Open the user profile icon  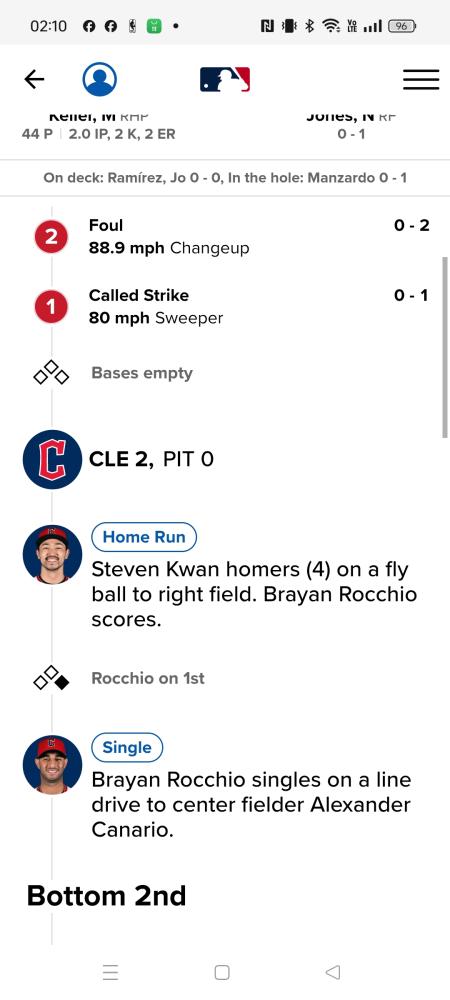coord(99,79)
